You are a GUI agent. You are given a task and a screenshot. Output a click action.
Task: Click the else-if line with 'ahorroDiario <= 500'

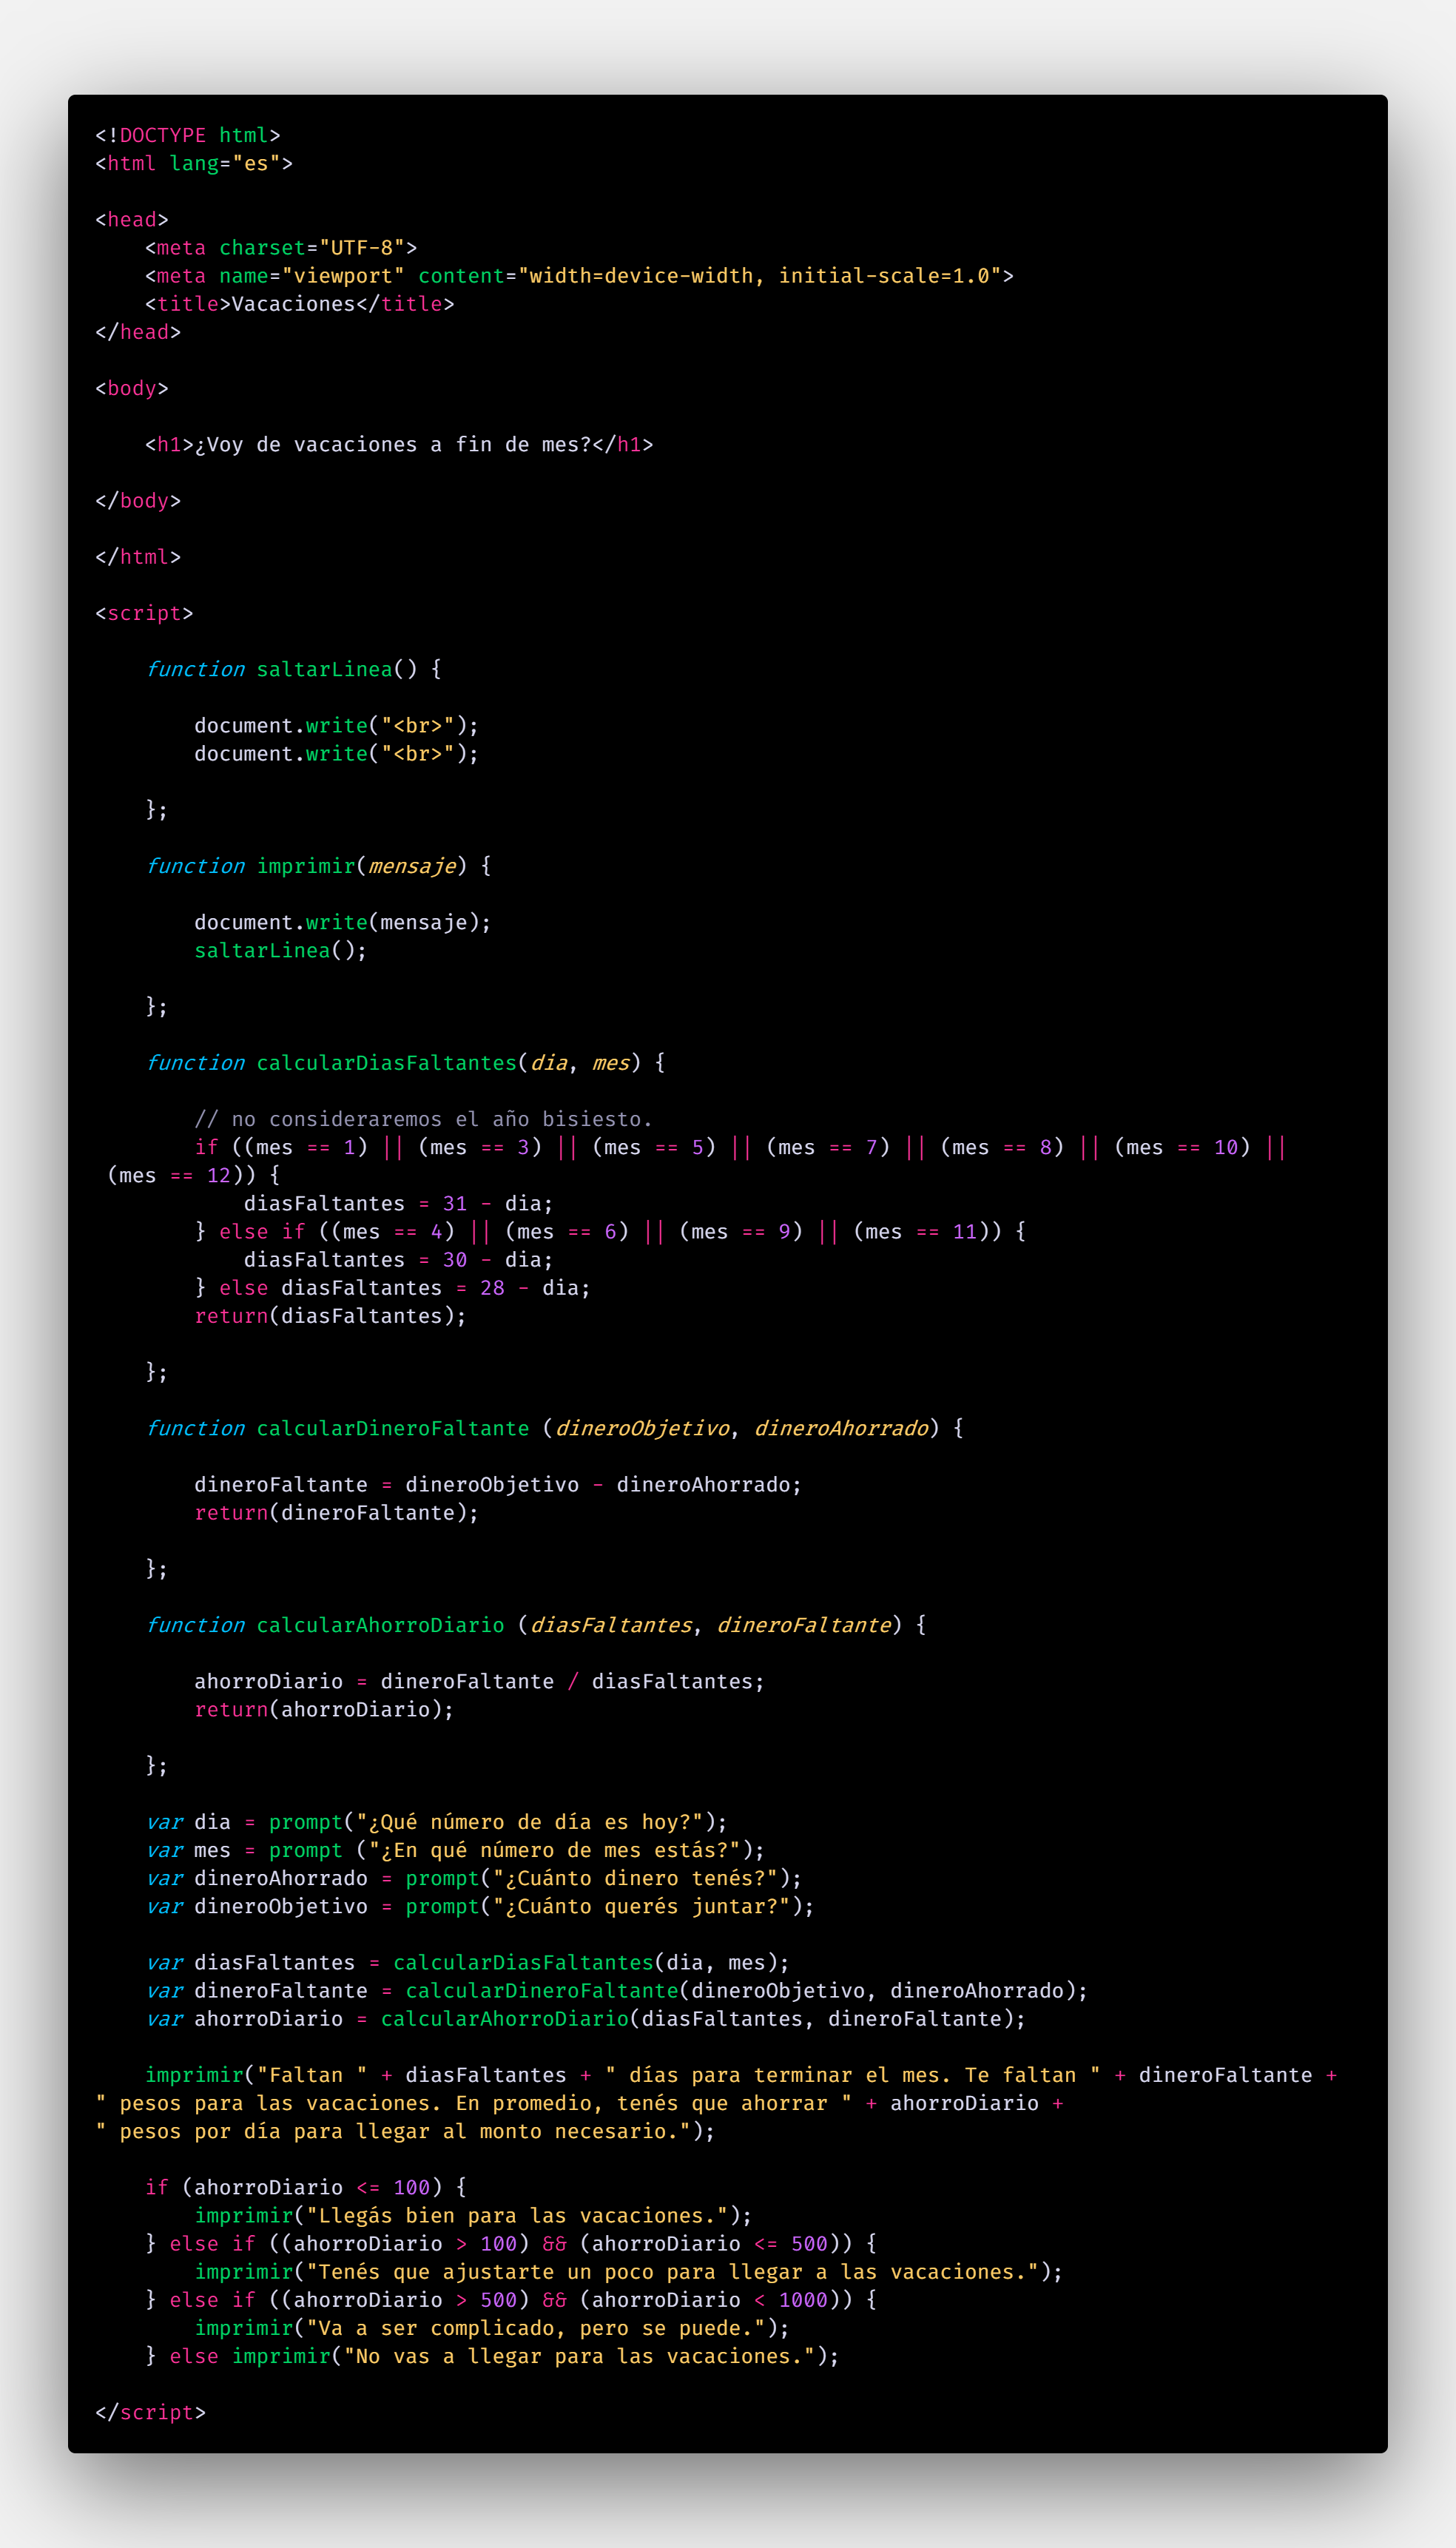[x=511, y=2243]
